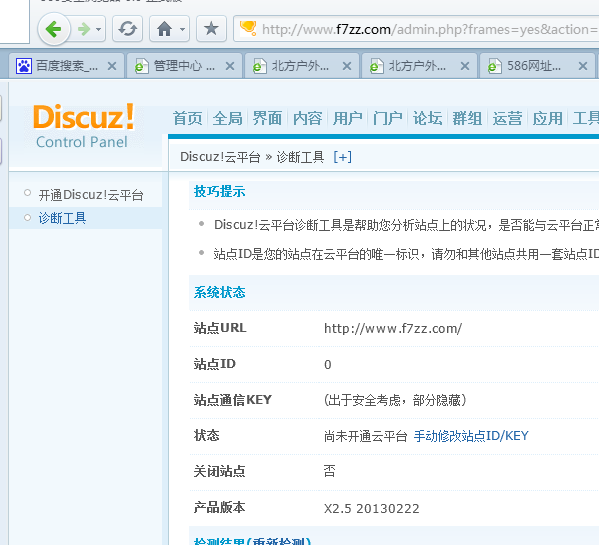Click the 关闭站点 row label
This screenshot has width=599, height=545.
pos(219,471)
